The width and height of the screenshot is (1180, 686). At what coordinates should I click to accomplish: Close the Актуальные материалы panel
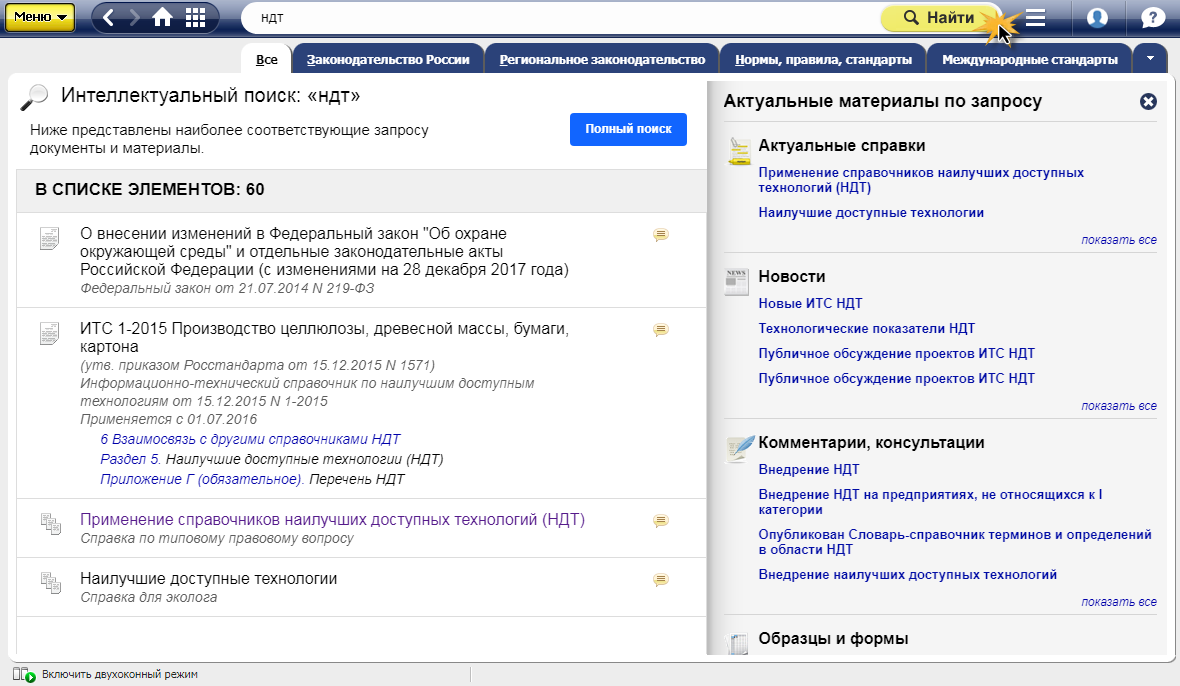1148,101
